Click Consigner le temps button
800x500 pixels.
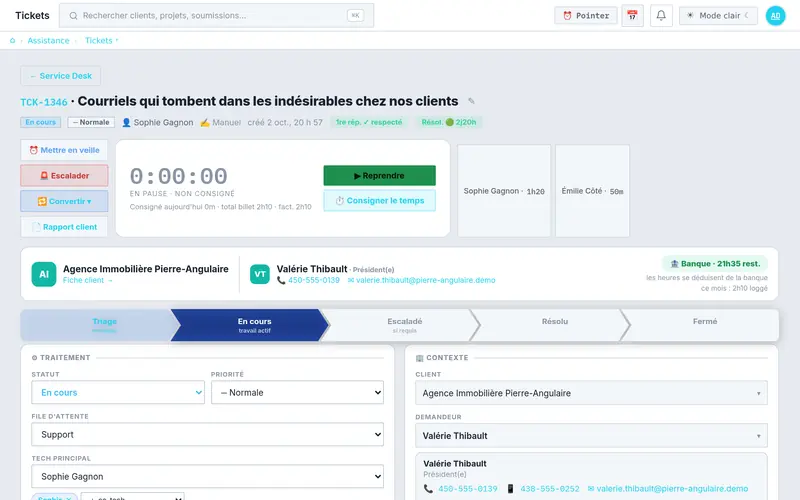point(380,201)
